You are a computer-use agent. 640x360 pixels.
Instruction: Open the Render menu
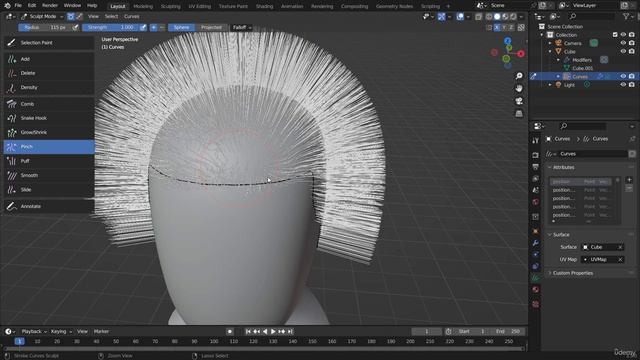click(x=50, y=6)
